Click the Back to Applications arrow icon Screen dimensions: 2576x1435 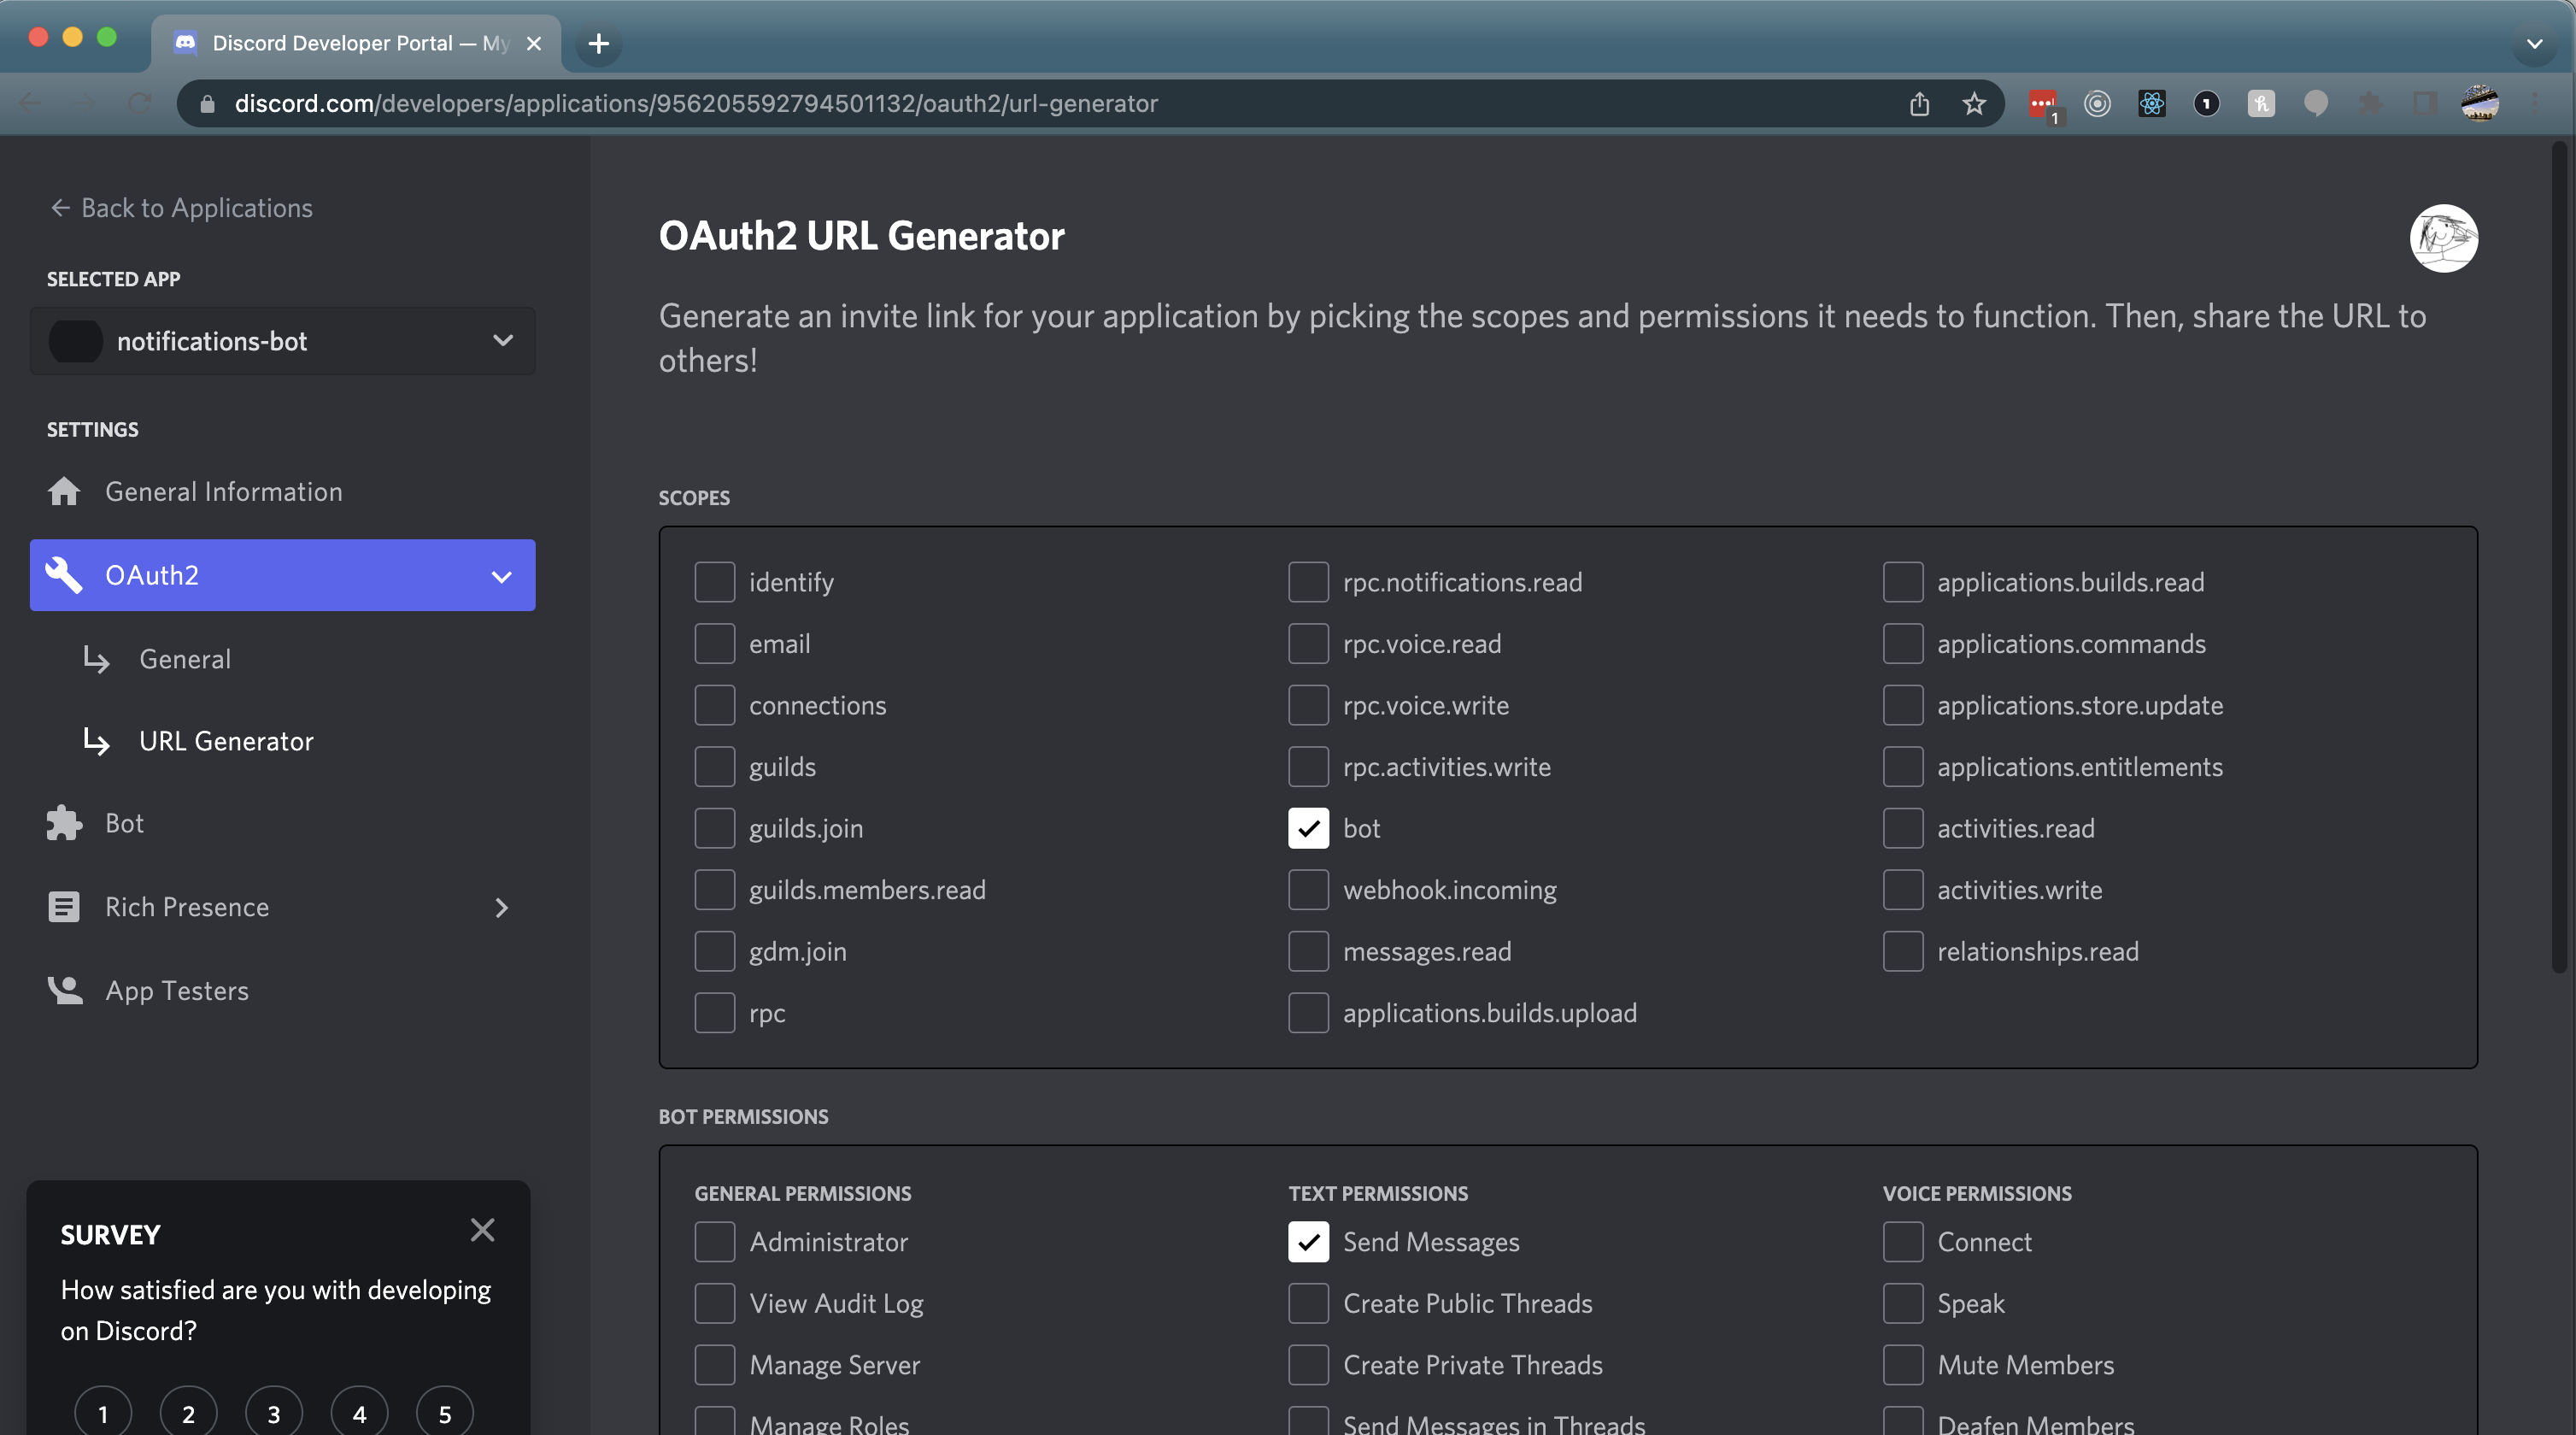tap(58, 209)
